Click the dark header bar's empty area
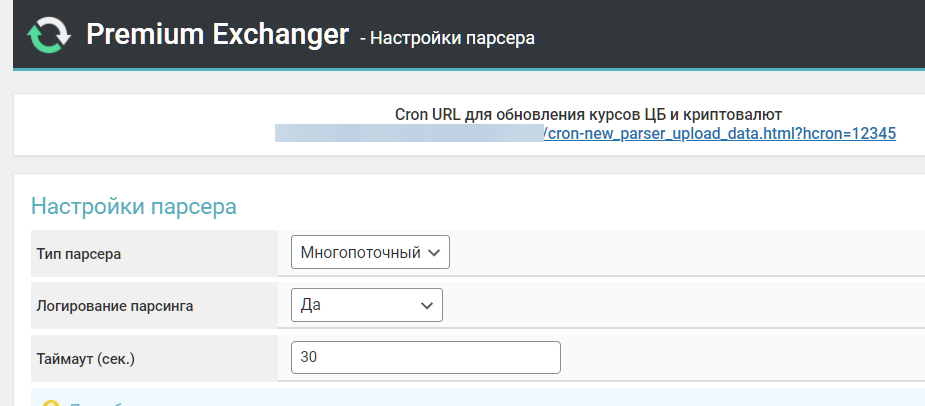Viewport: 925px width, 406px height. (x=750, y=34)
